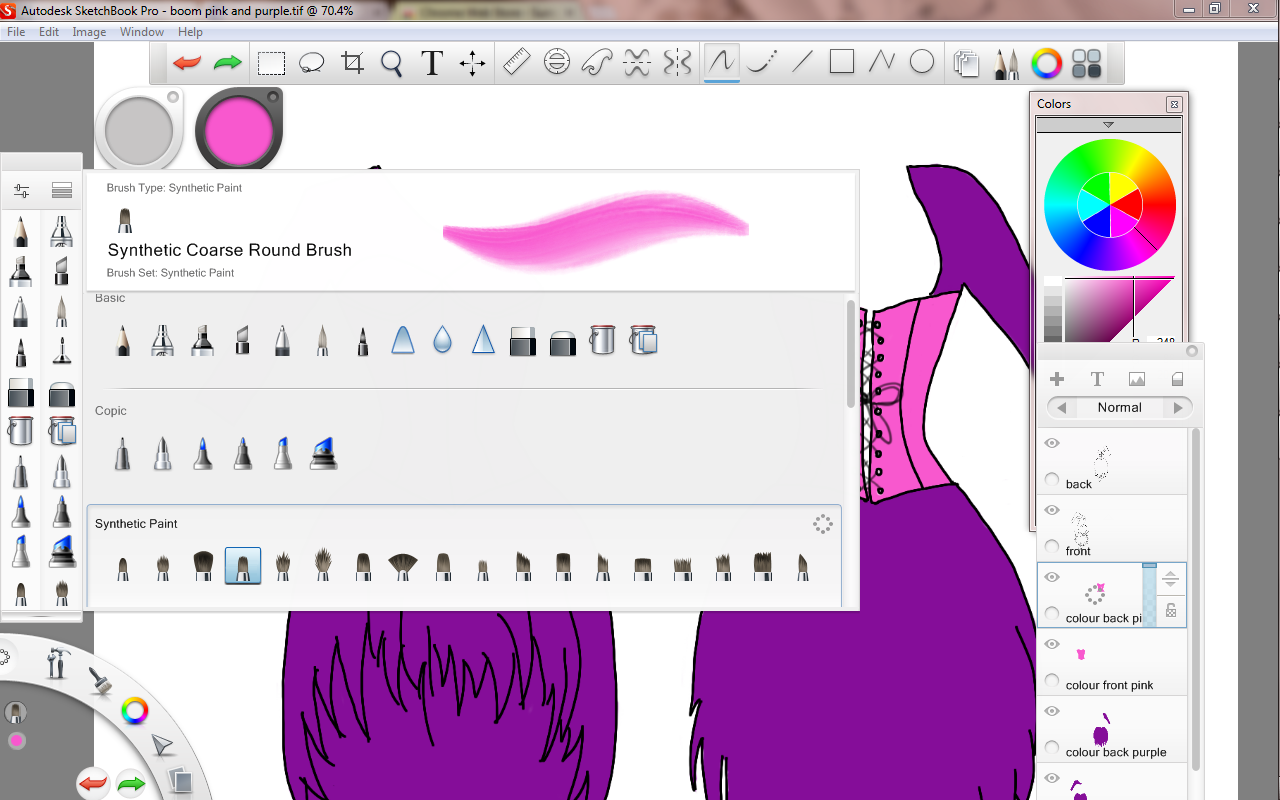
Task: Open the Synthetic Paint brush set options
Action: 822,524
